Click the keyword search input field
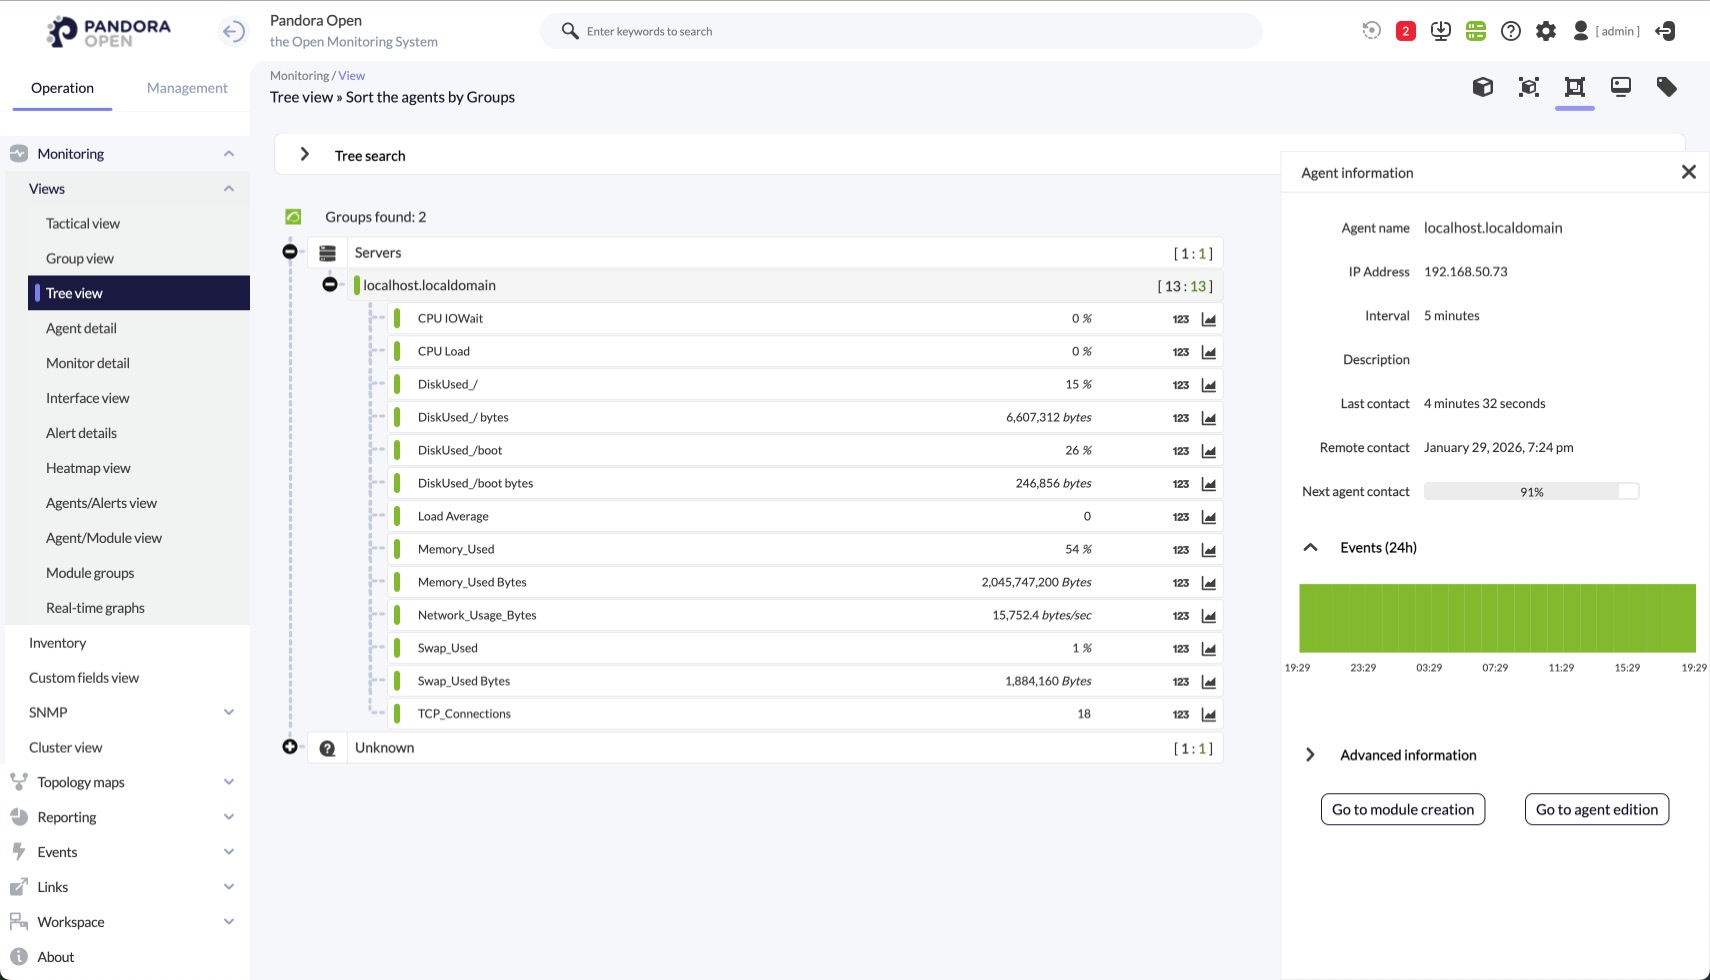 tap(900, 31)
